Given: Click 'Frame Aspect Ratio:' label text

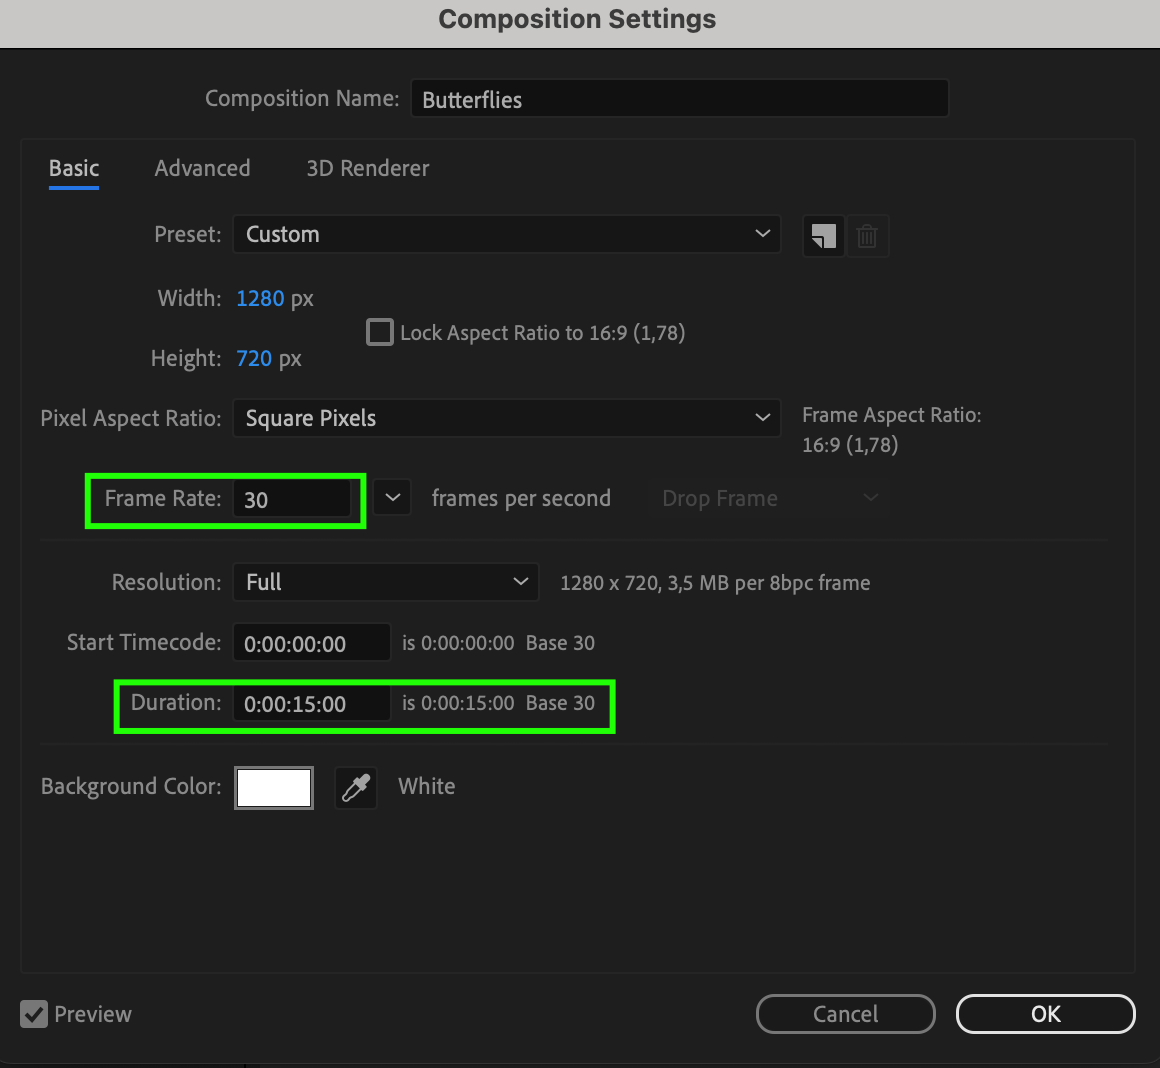Looking at the screenshot, I should [x=891, y=415].
